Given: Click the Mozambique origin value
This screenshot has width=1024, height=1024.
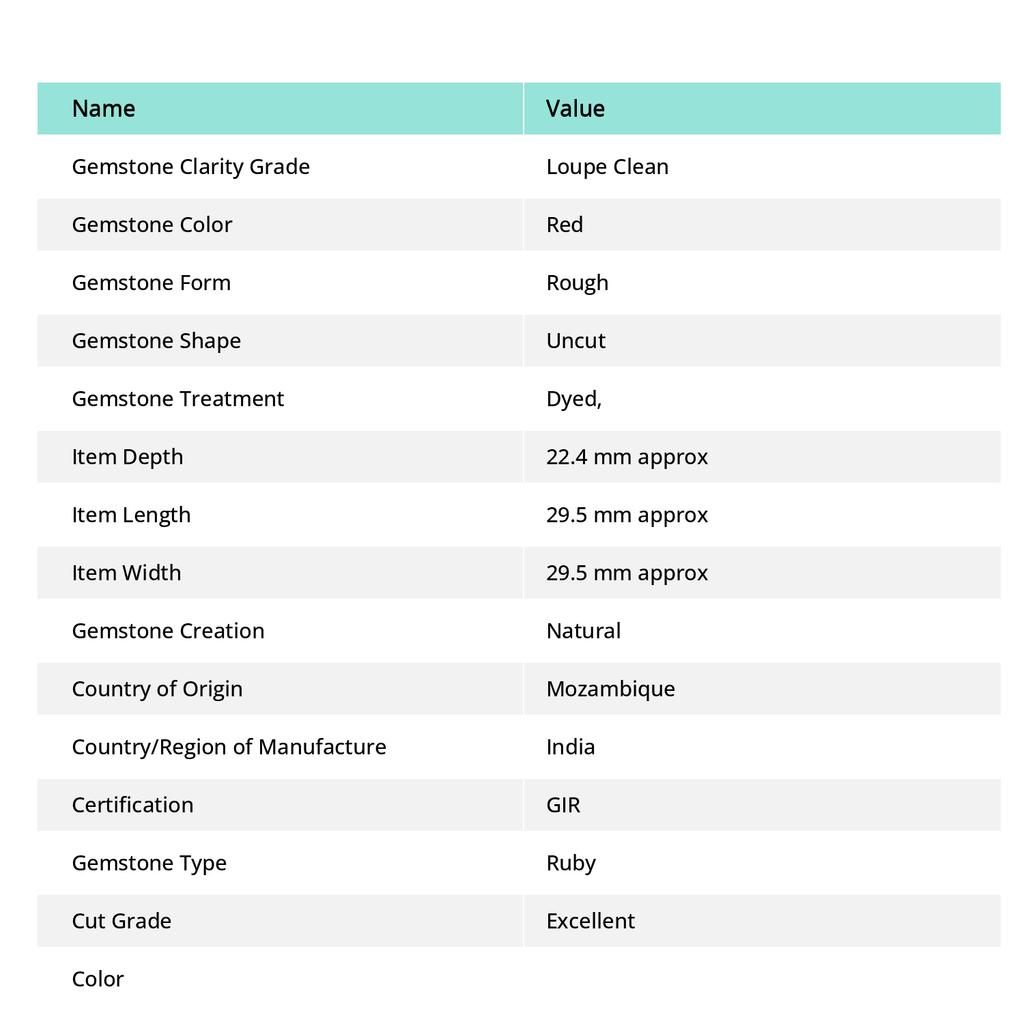Looking at the screenshot, I should pyautogui.click(x=610, y=689).
